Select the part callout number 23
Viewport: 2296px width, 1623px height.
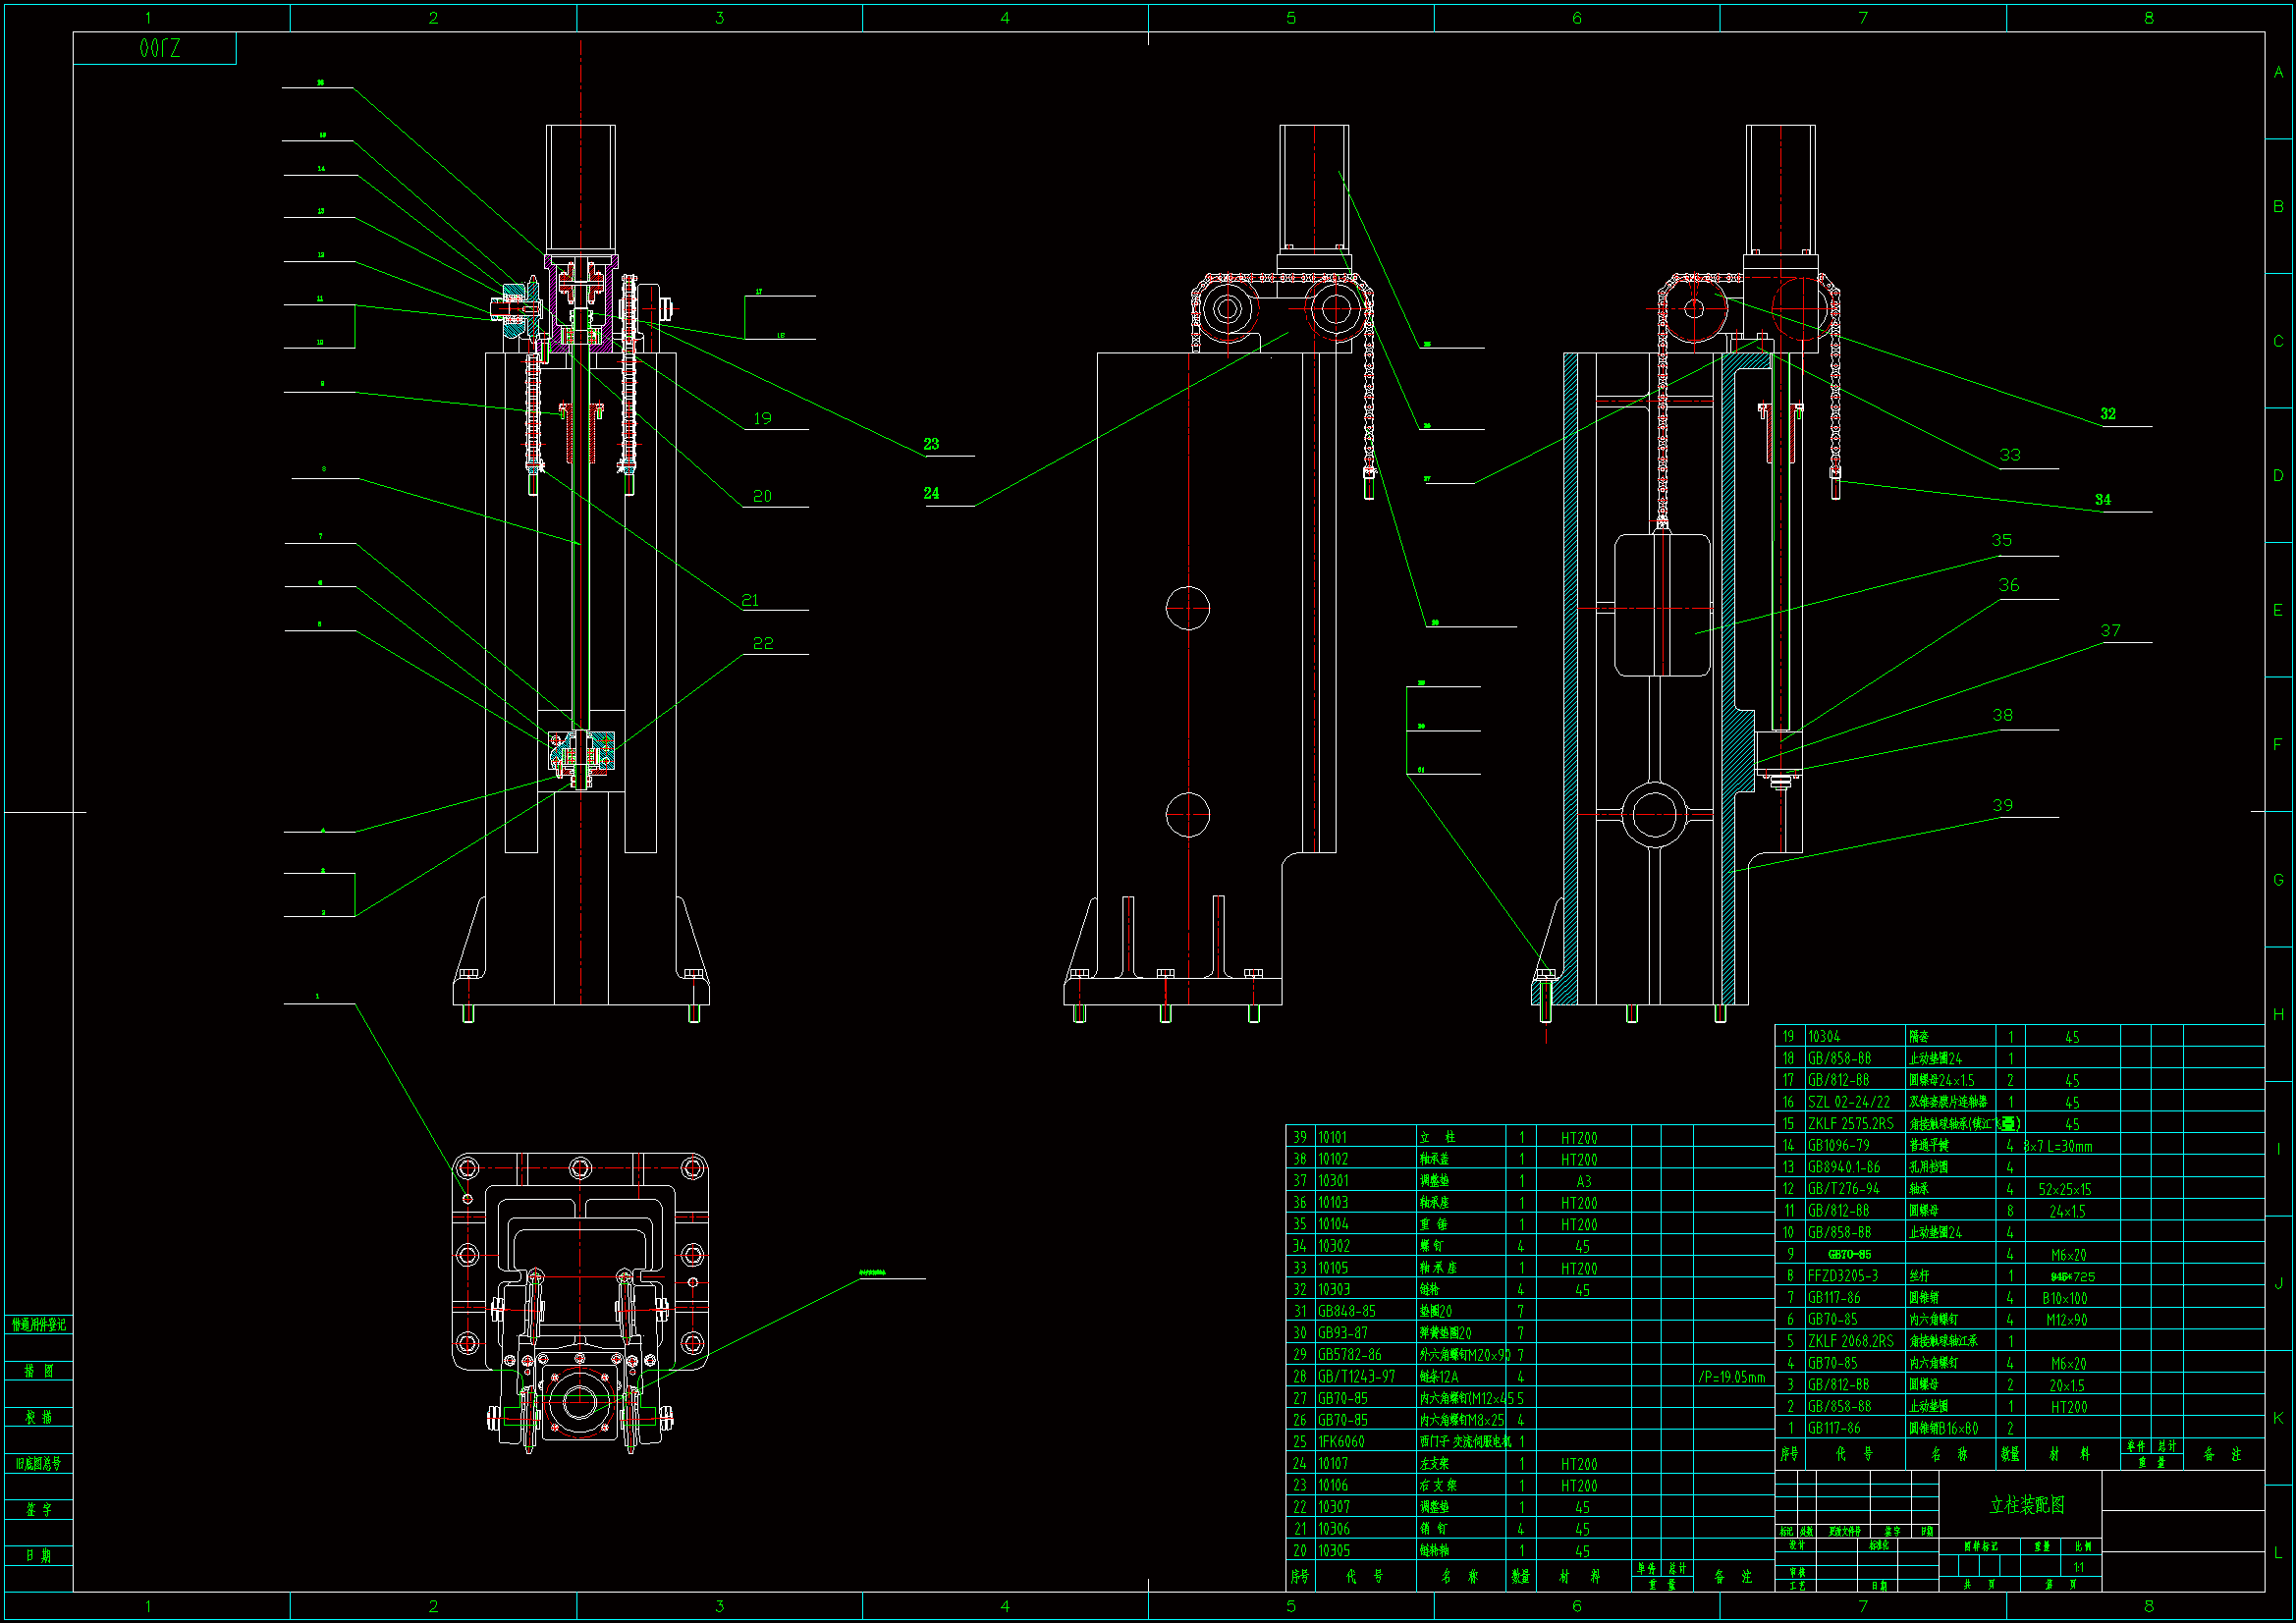pos(931,444)
